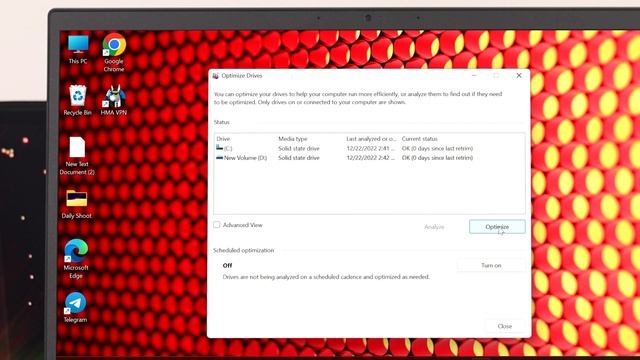
Task: Open the Telegram desktop shortcut
Action: click(x=76, y=307)
